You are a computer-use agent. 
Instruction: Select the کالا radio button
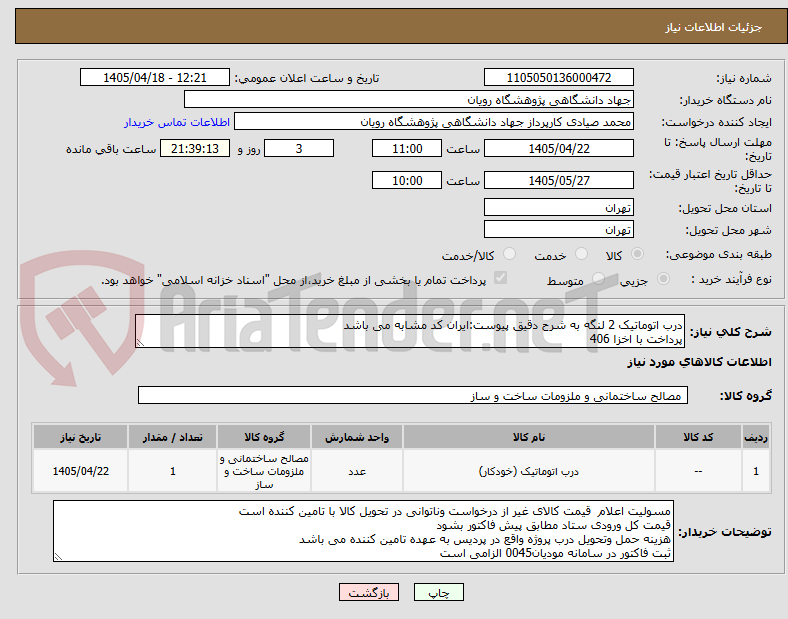(637, 254)
